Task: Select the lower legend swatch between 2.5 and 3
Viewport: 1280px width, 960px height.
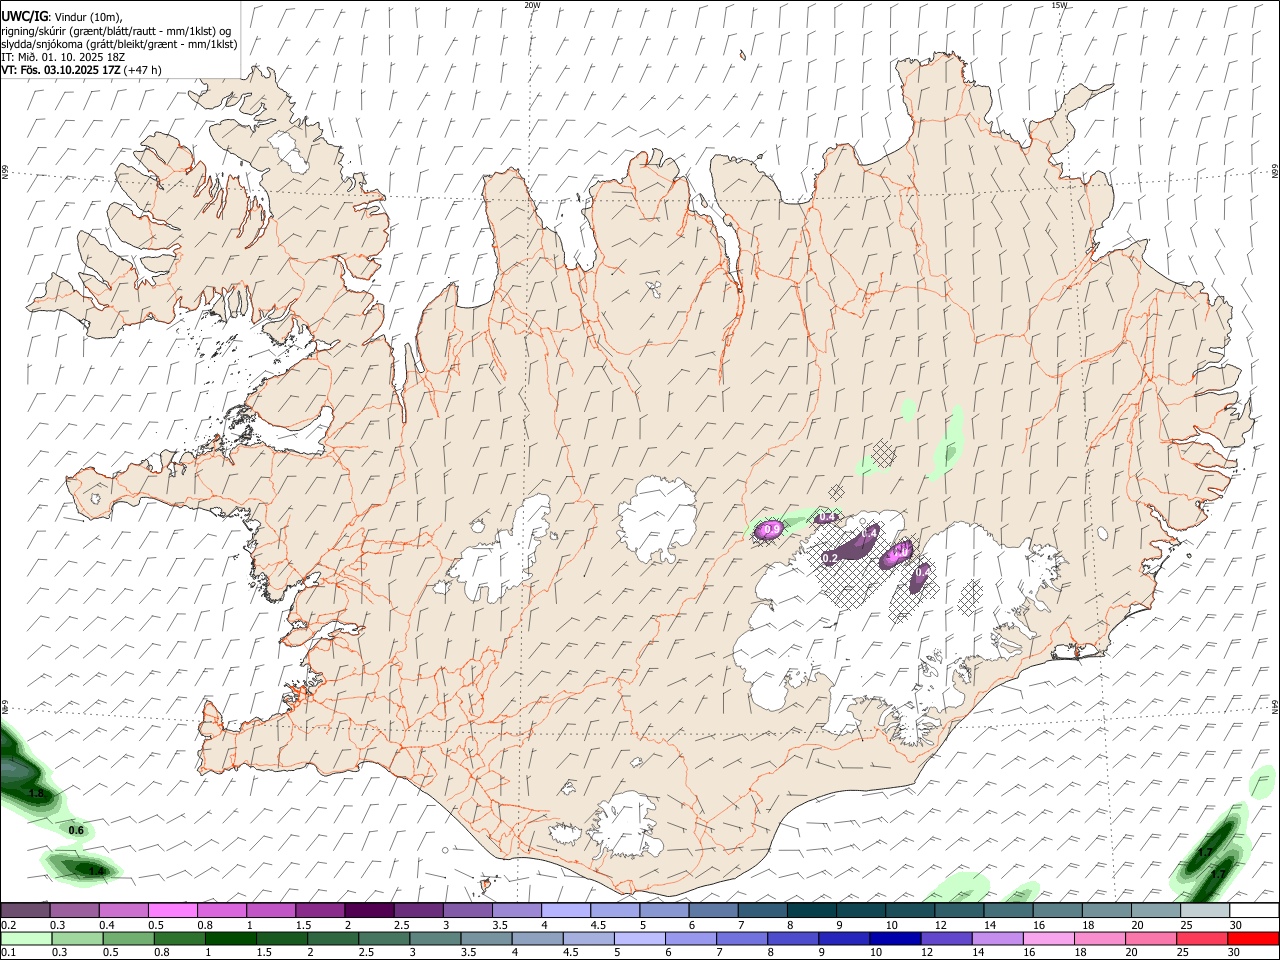Action: point(385,938)
